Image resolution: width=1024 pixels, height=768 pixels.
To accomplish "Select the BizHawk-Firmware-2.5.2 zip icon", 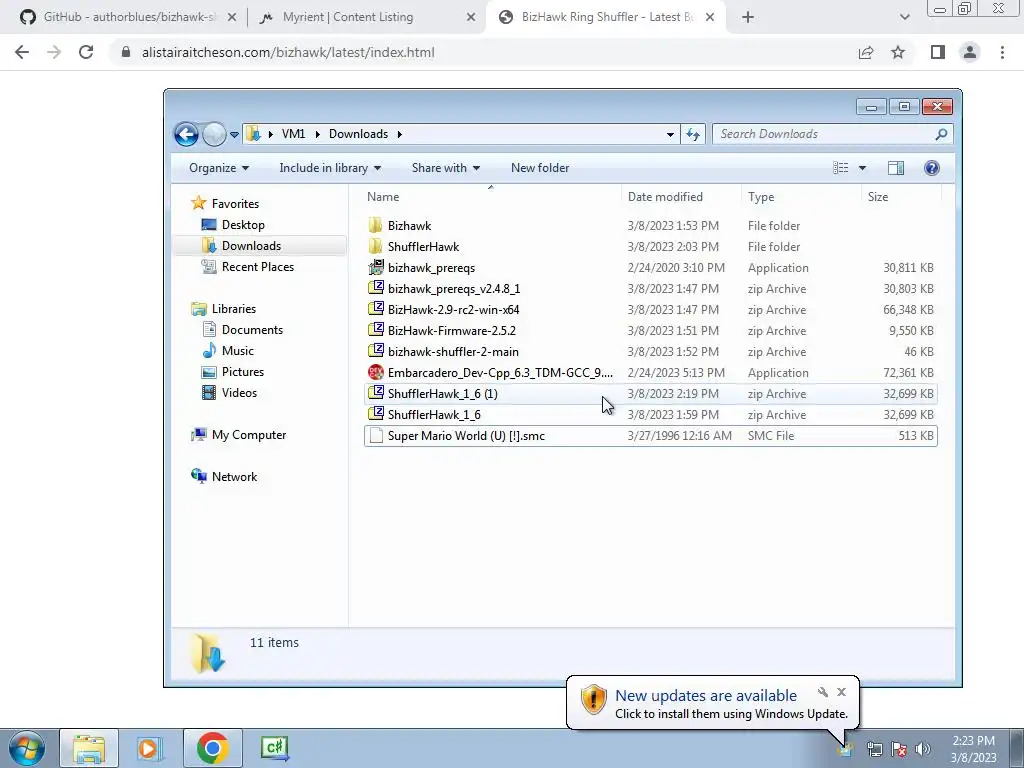I will (x=376, y=330).
